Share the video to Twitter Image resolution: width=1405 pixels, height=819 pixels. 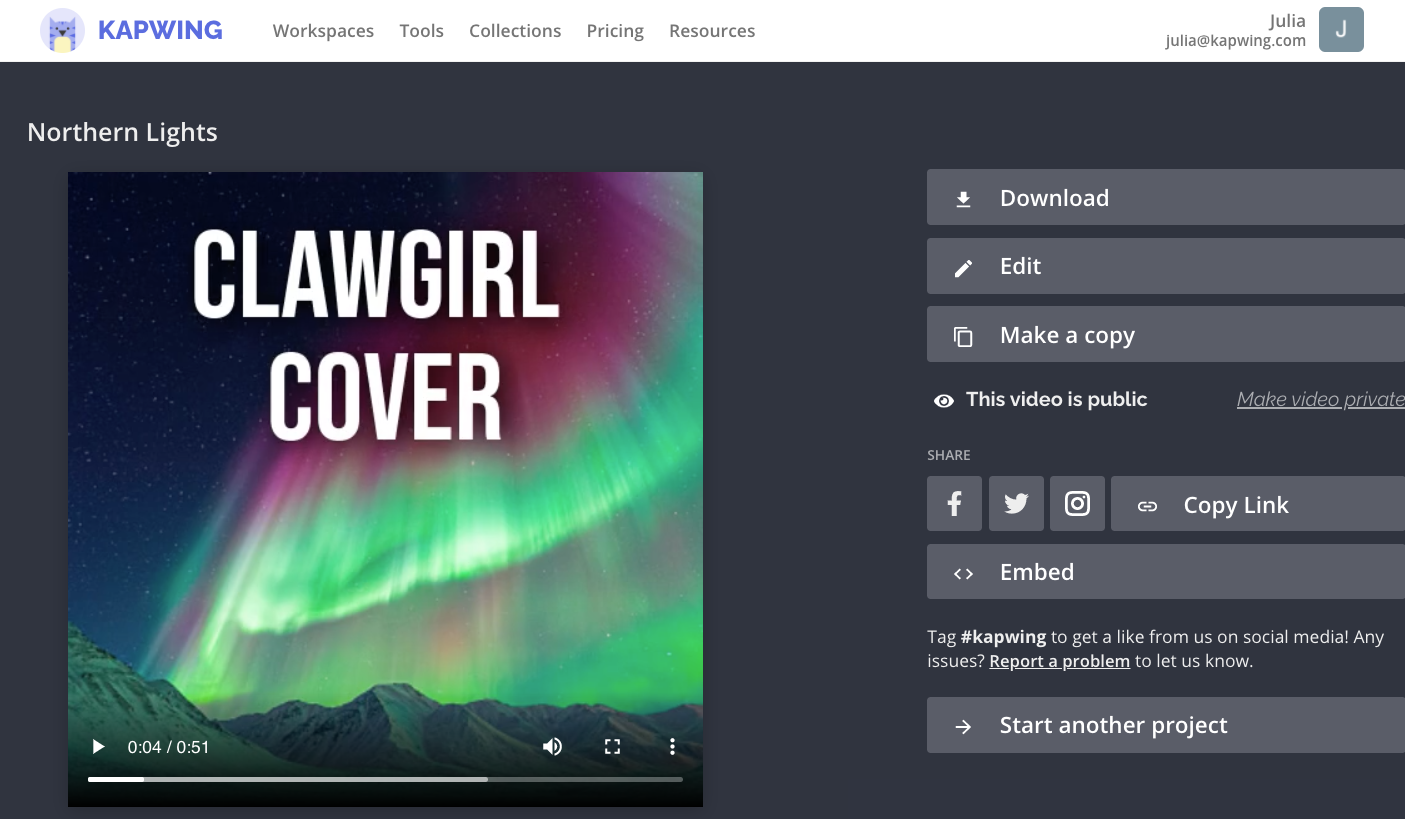(x=1016, y=504)
